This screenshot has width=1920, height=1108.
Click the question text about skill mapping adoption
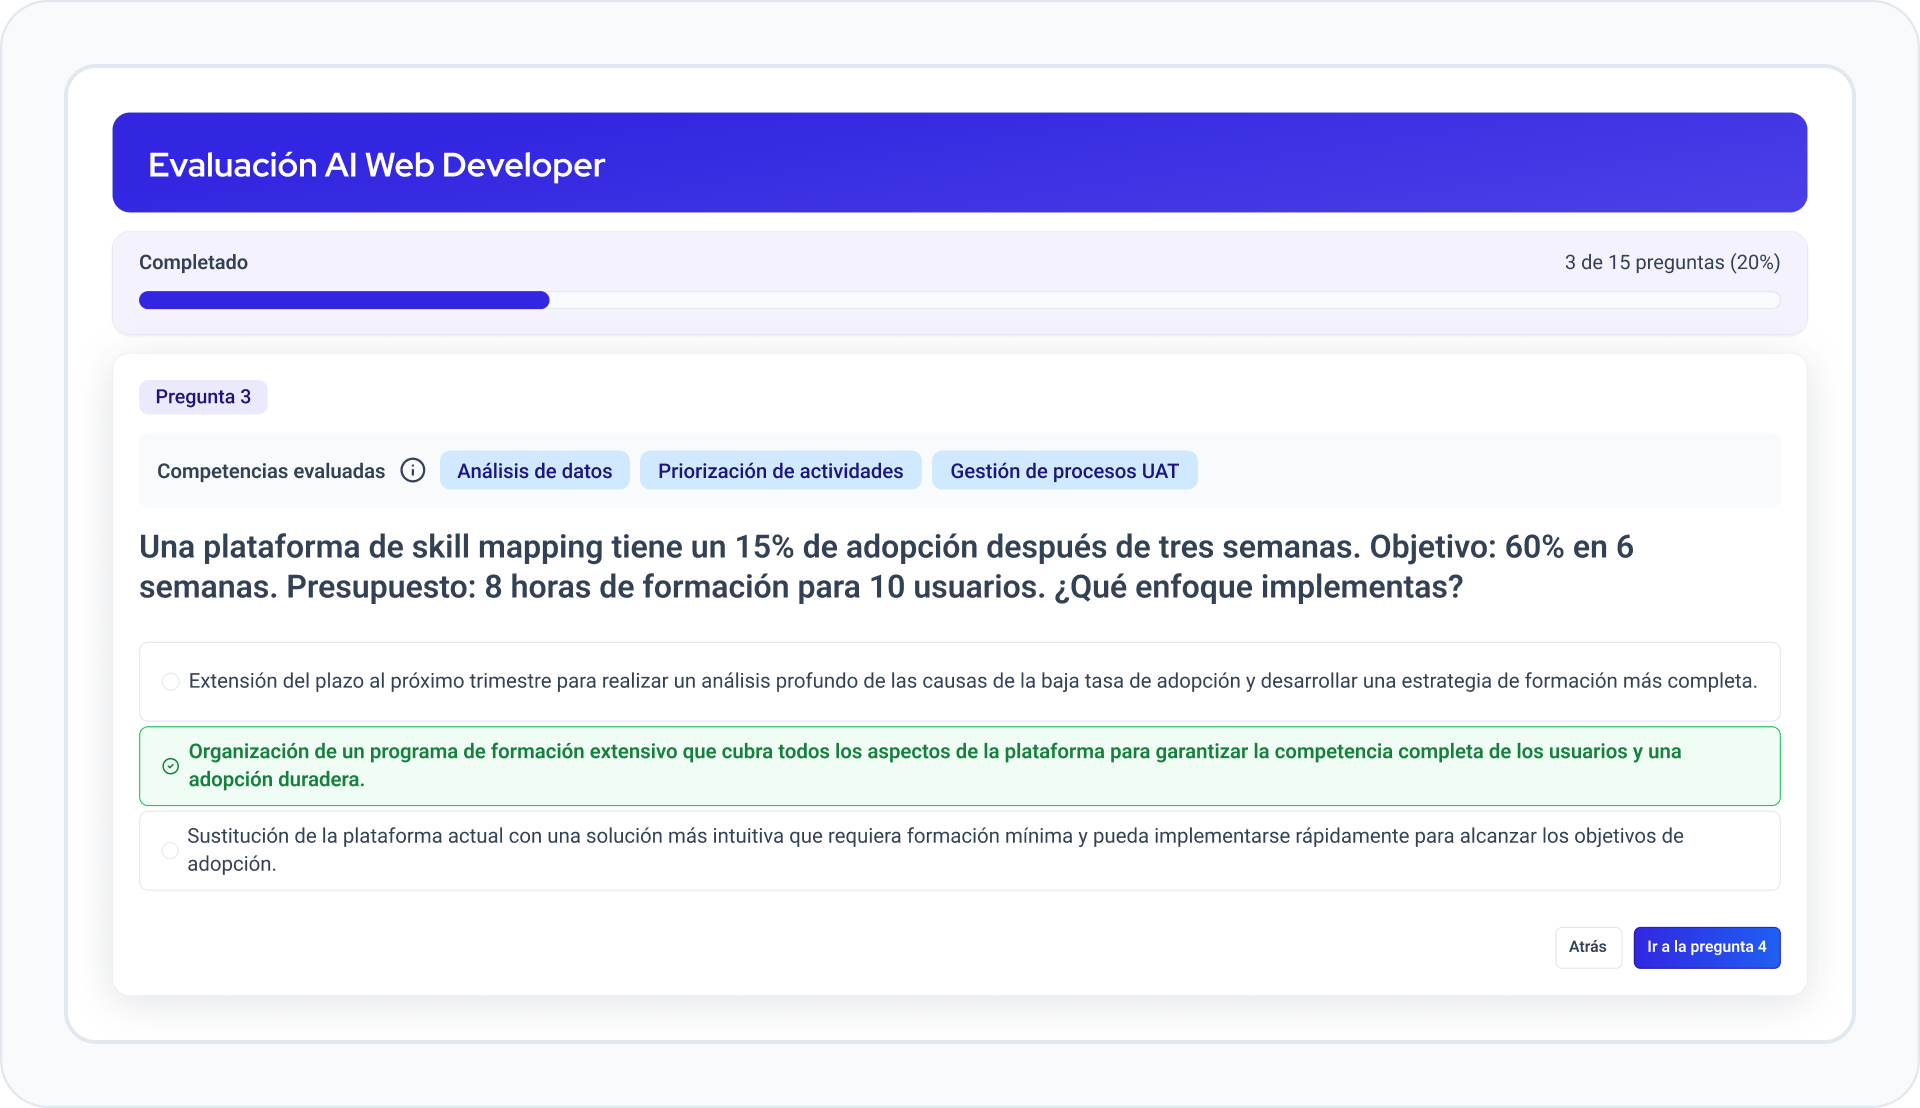click(x=886, y=566)
